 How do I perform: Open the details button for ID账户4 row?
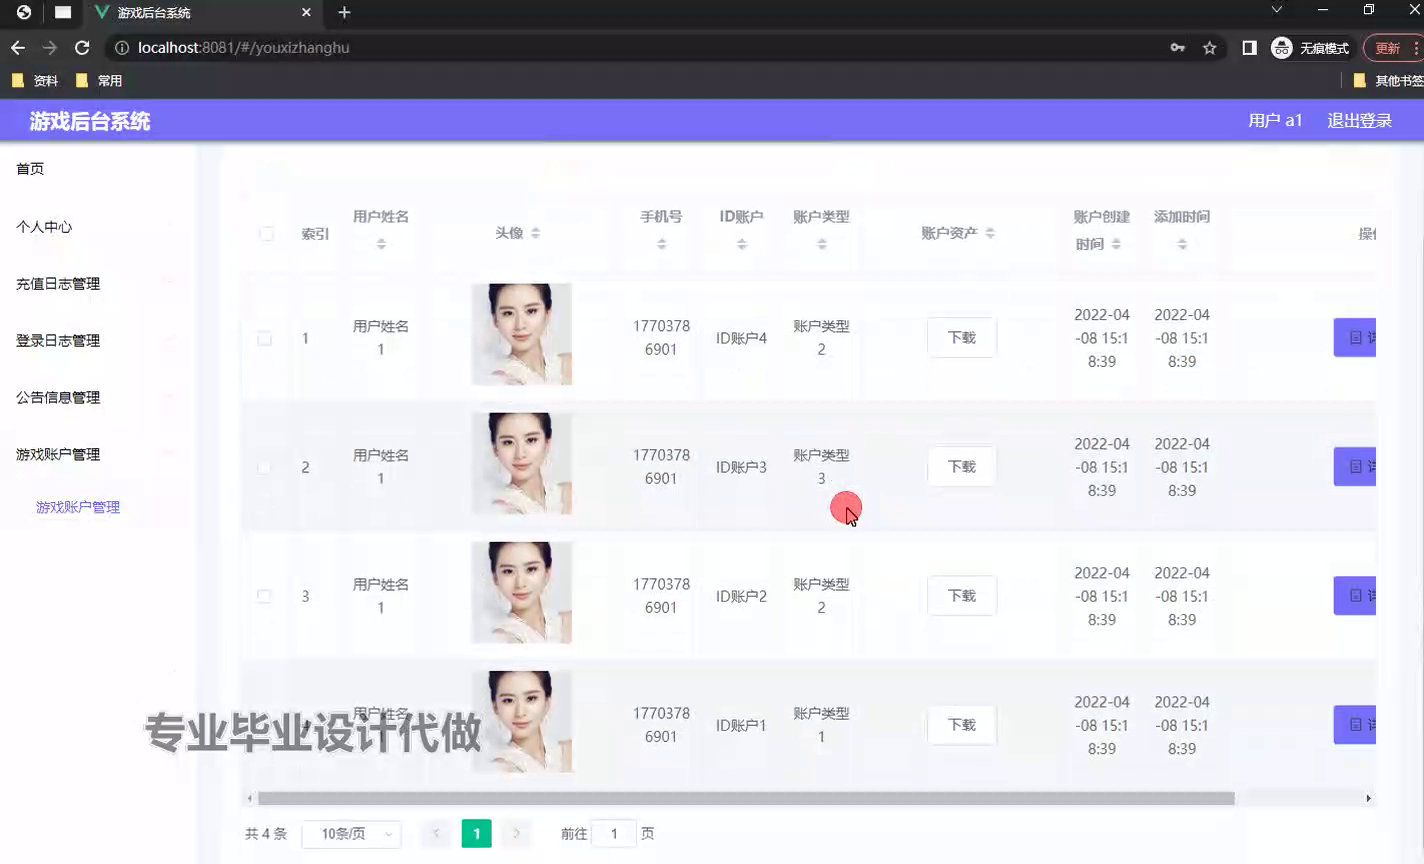(1355, 338)
